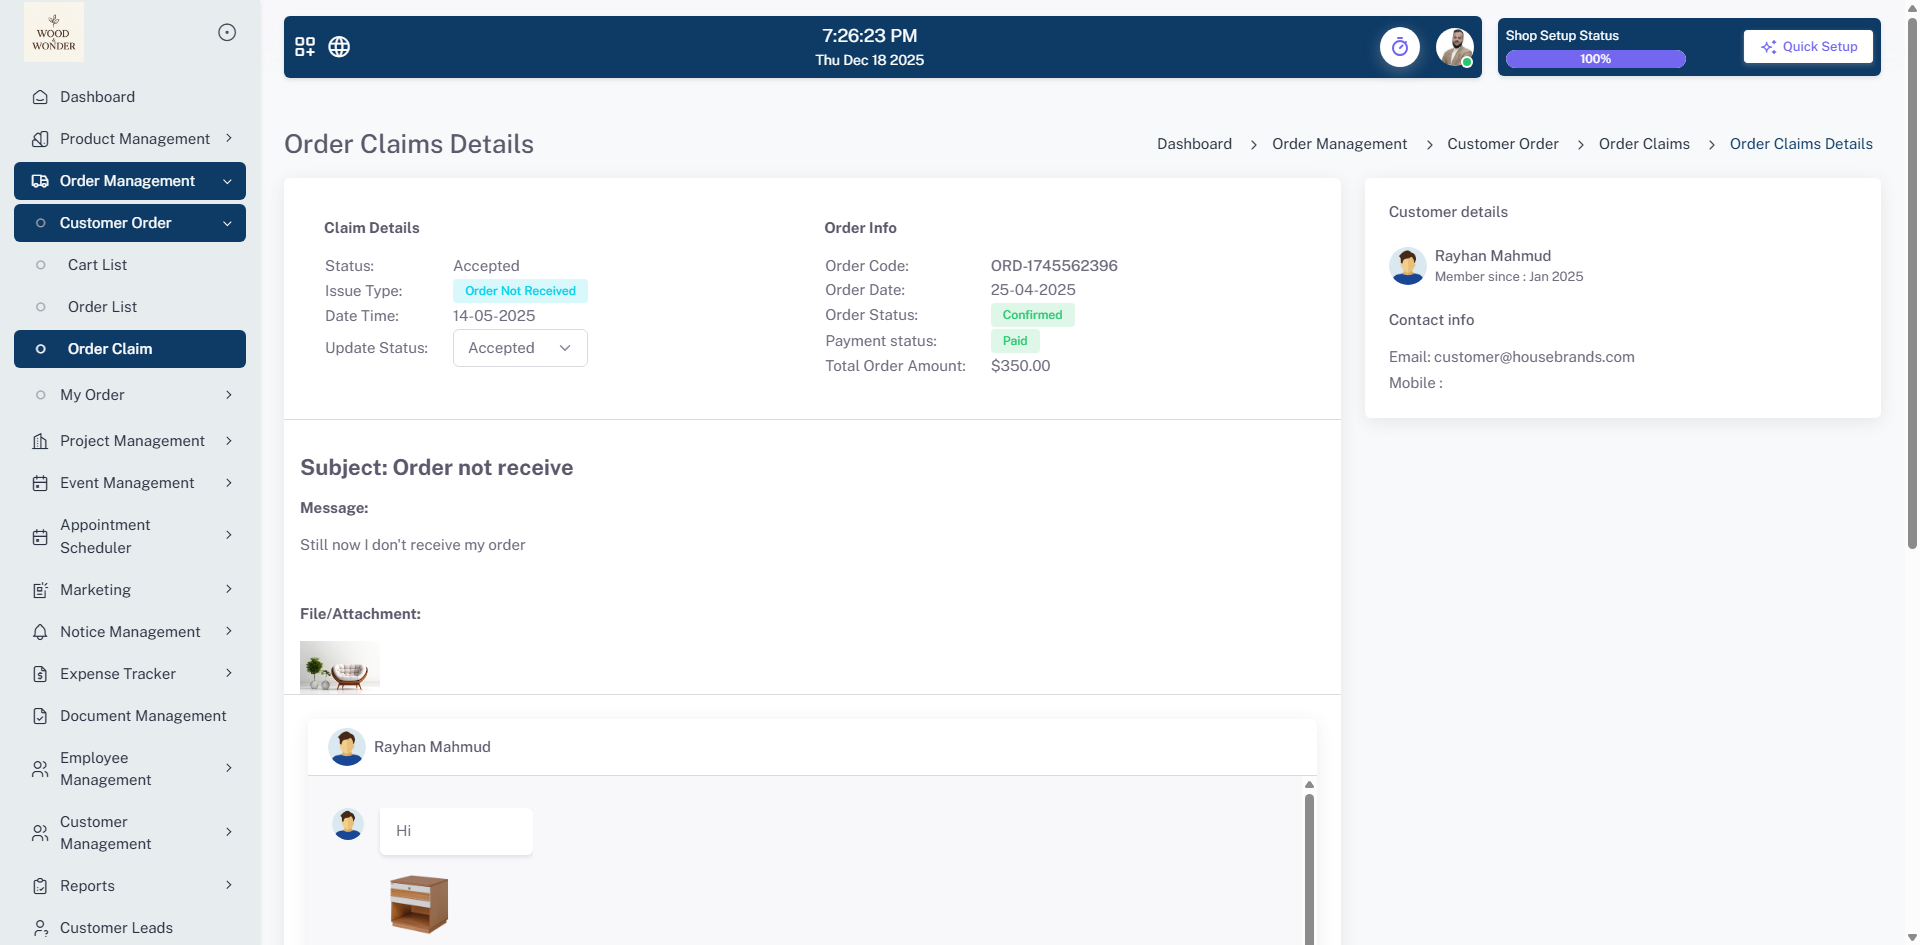
Task: Open the sofa attachment thumbnail
Action: (340, 667)
